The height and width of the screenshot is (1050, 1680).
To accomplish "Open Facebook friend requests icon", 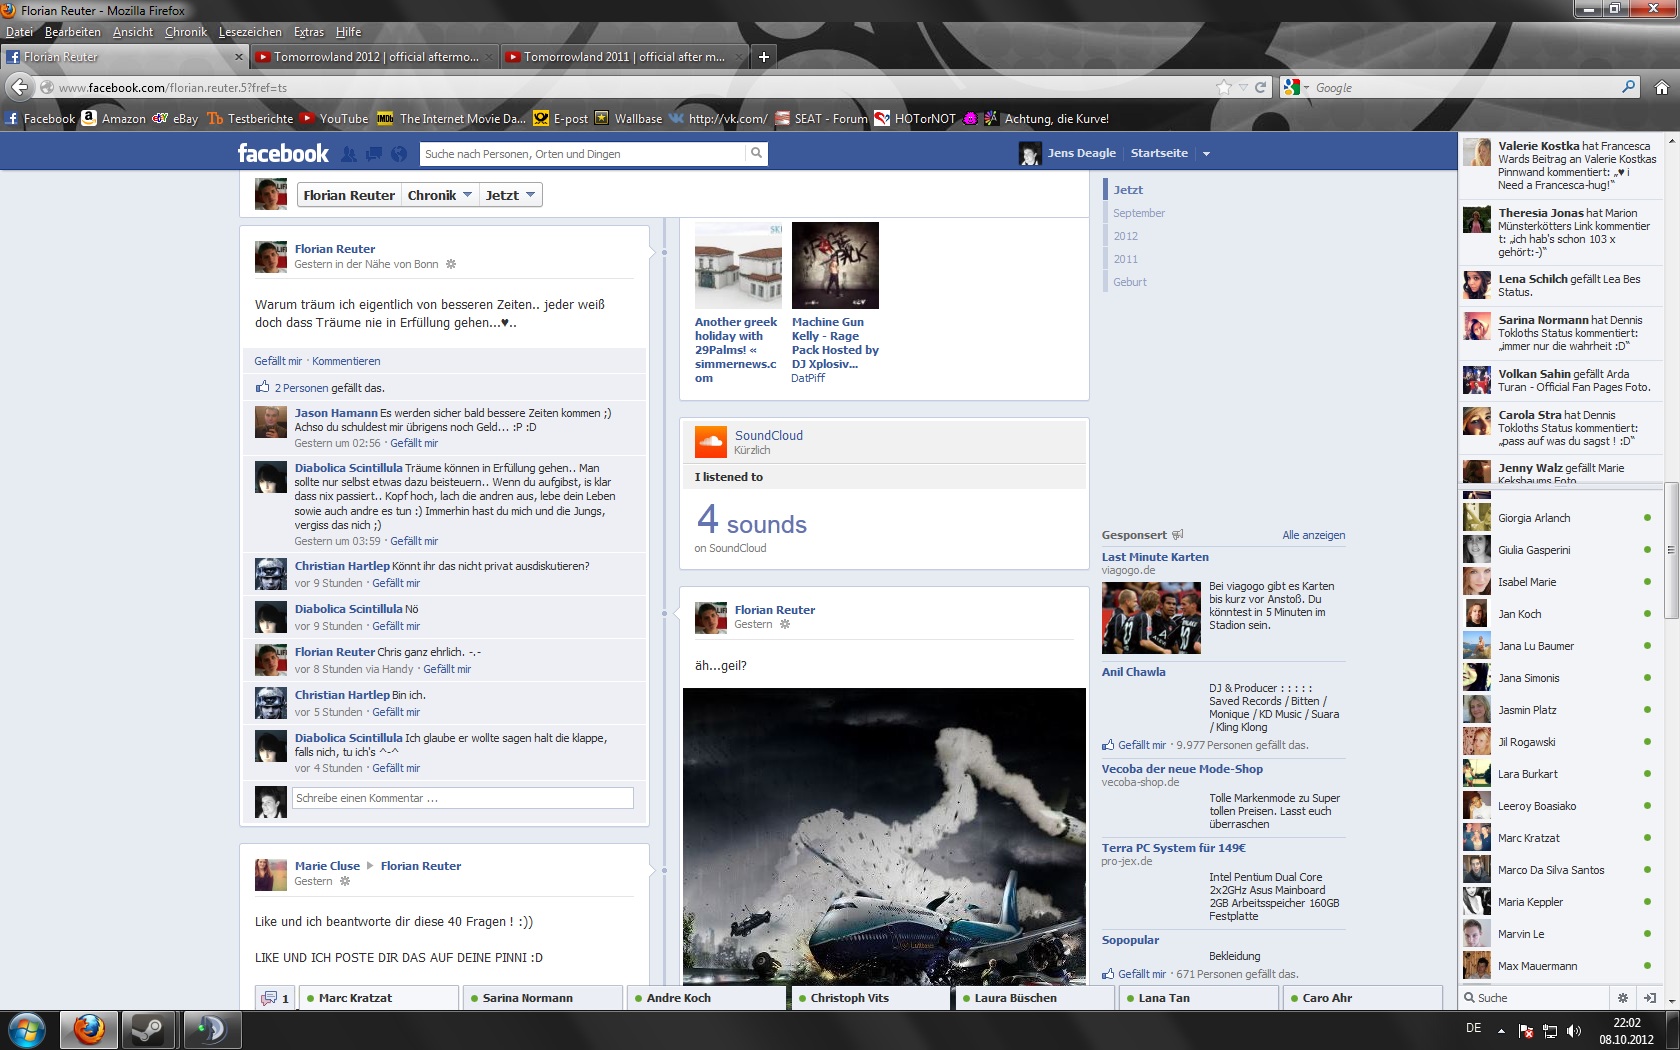I will coord(348,154).
